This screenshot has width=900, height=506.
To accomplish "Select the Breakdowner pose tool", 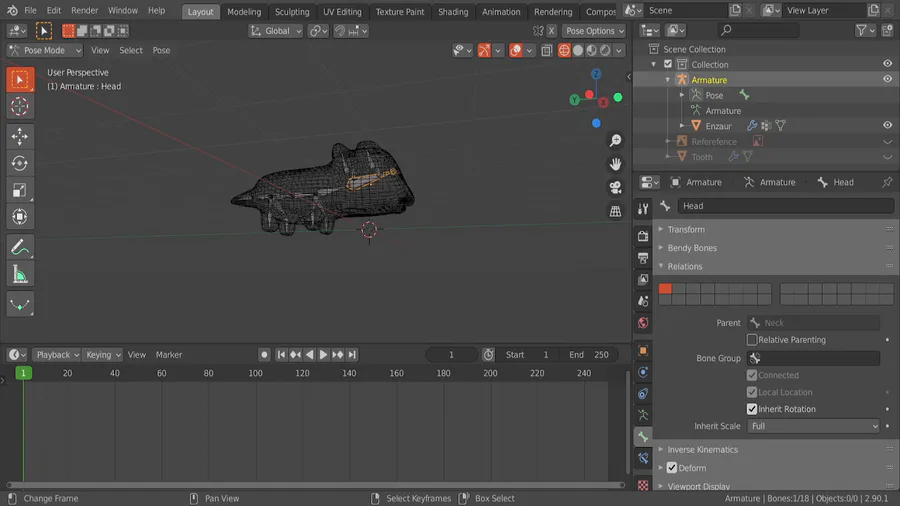I will click(x=20, y=305).
